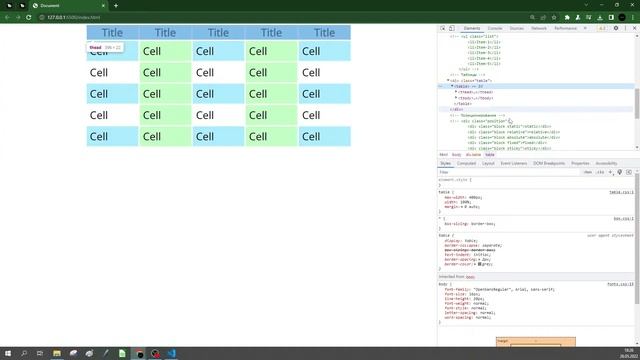Show more DevTools tabs chevron
Image resolution: width=640 pixels, height=360 pixels.
tap(585, 28)
